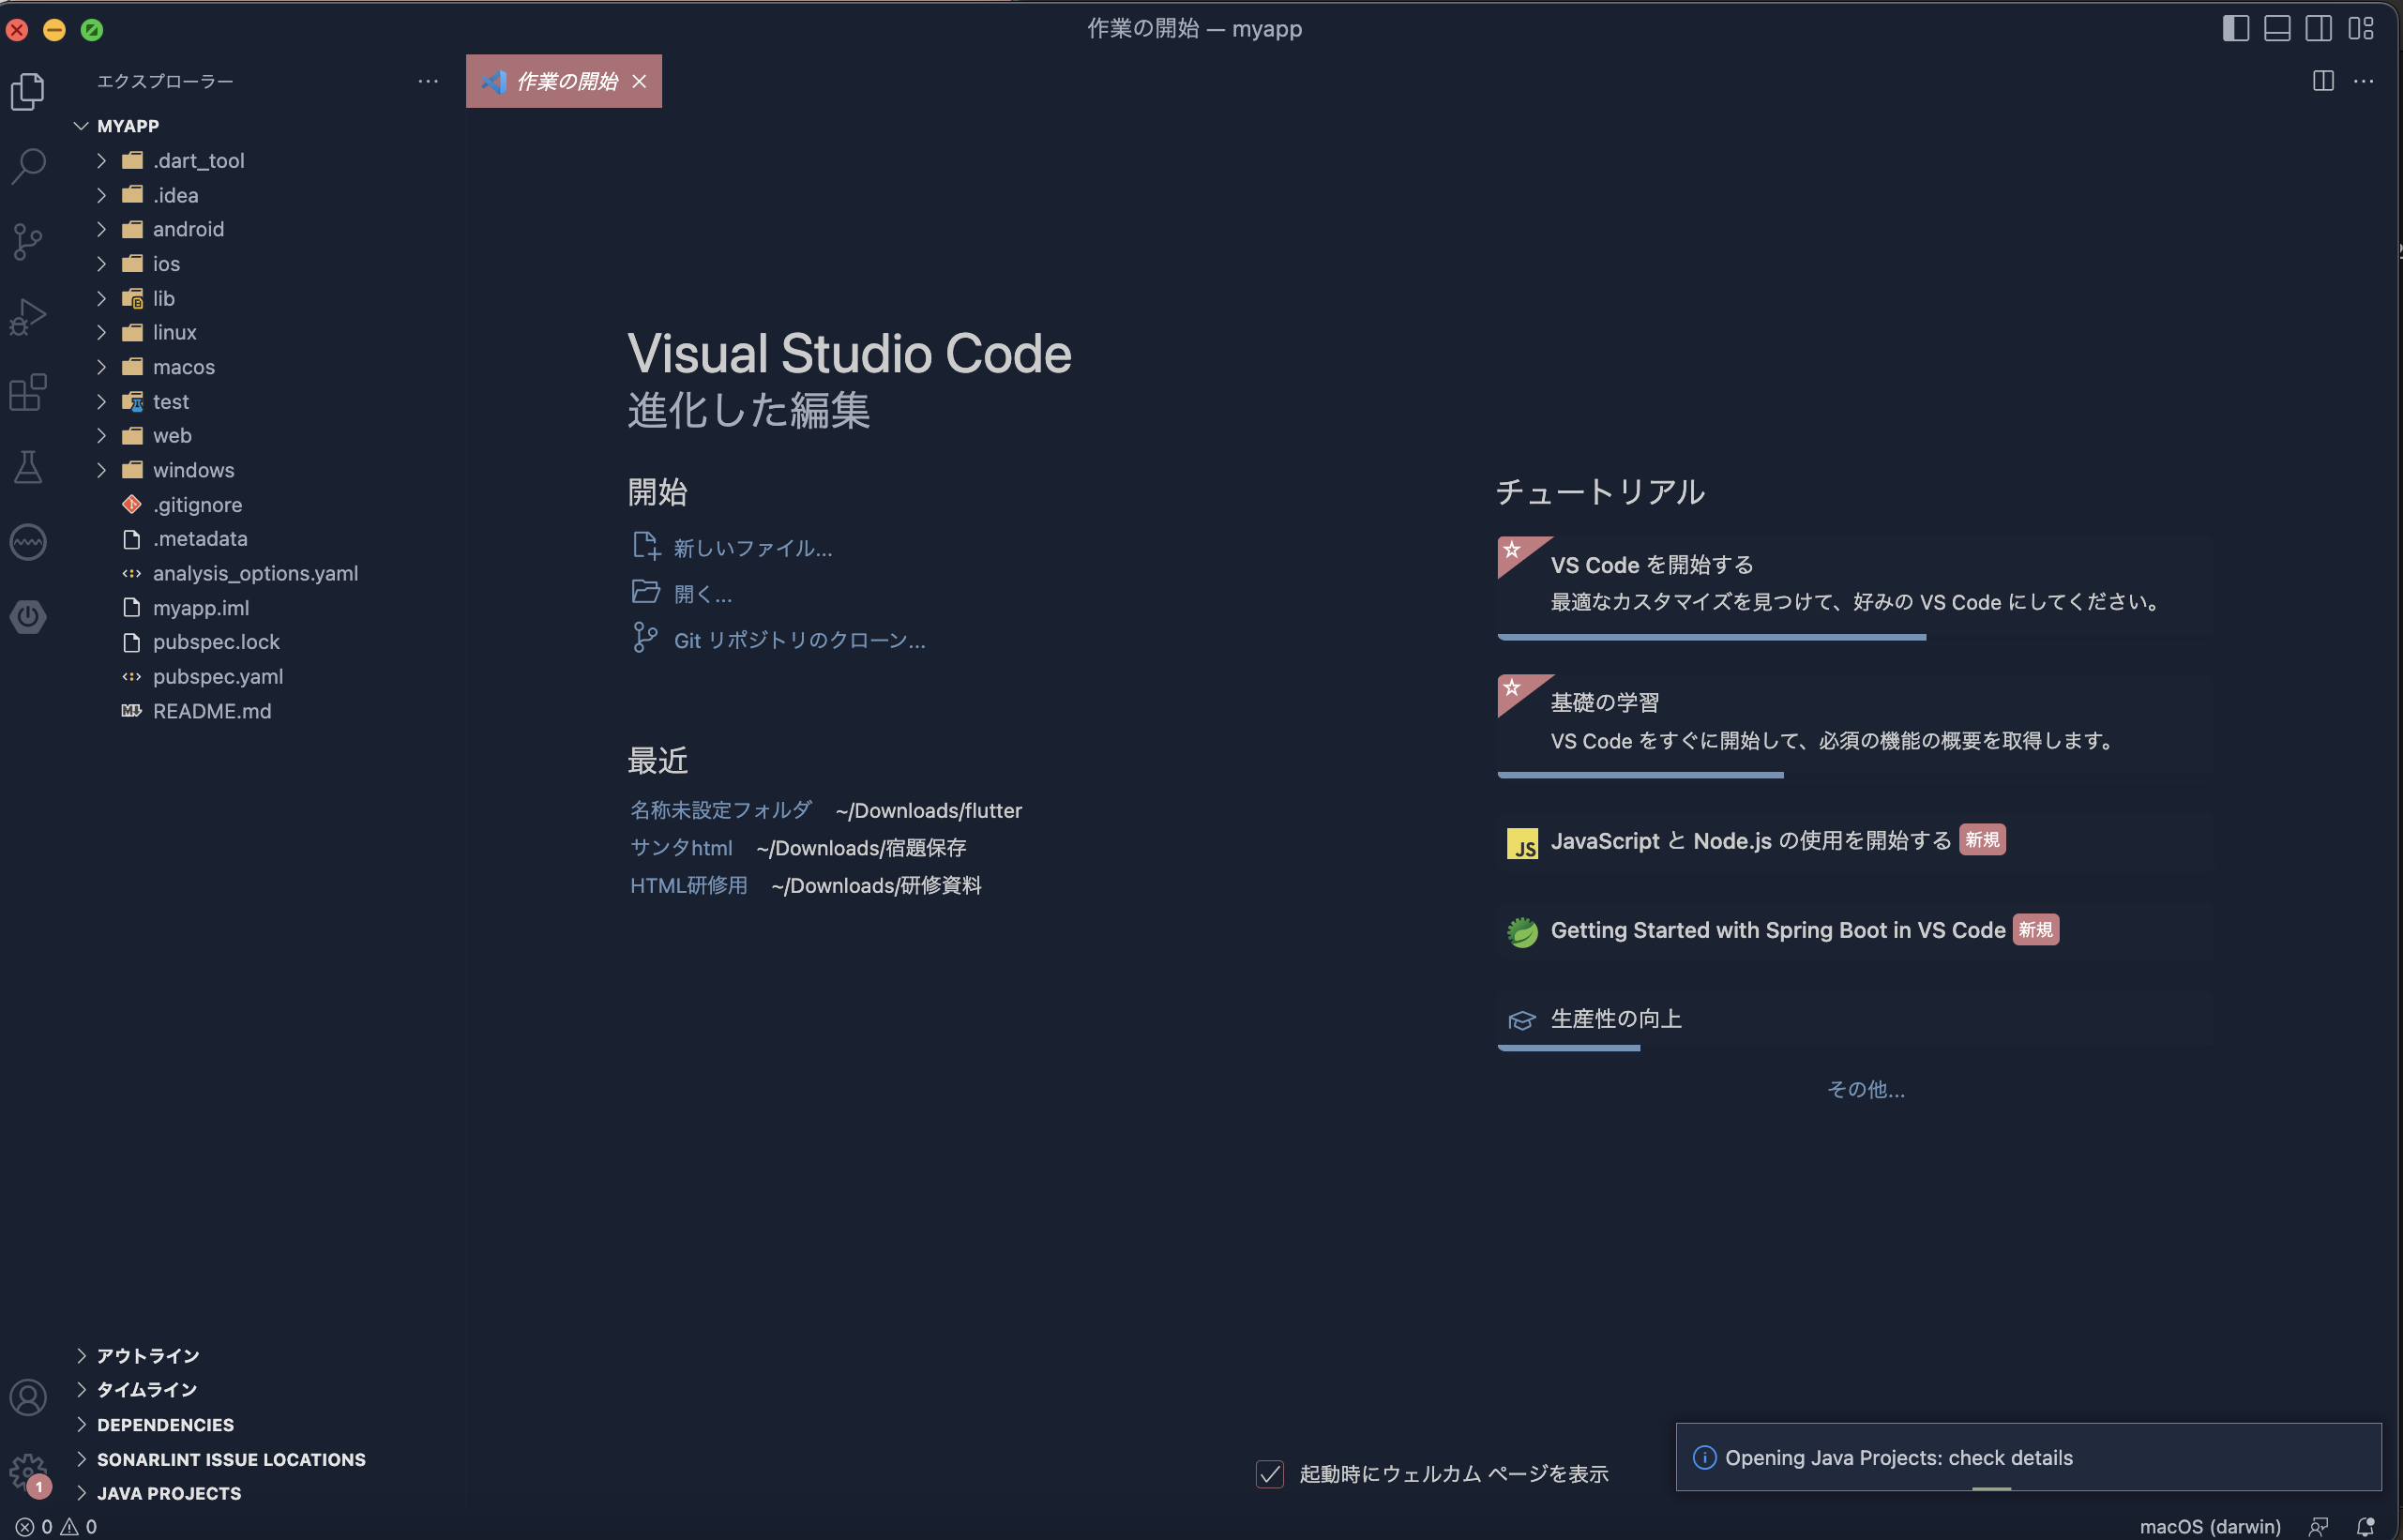Open the Search view in activity bar
The height and width of the screenshot is (1540, 2403).
pyautogui.click(x=28, y=165)
